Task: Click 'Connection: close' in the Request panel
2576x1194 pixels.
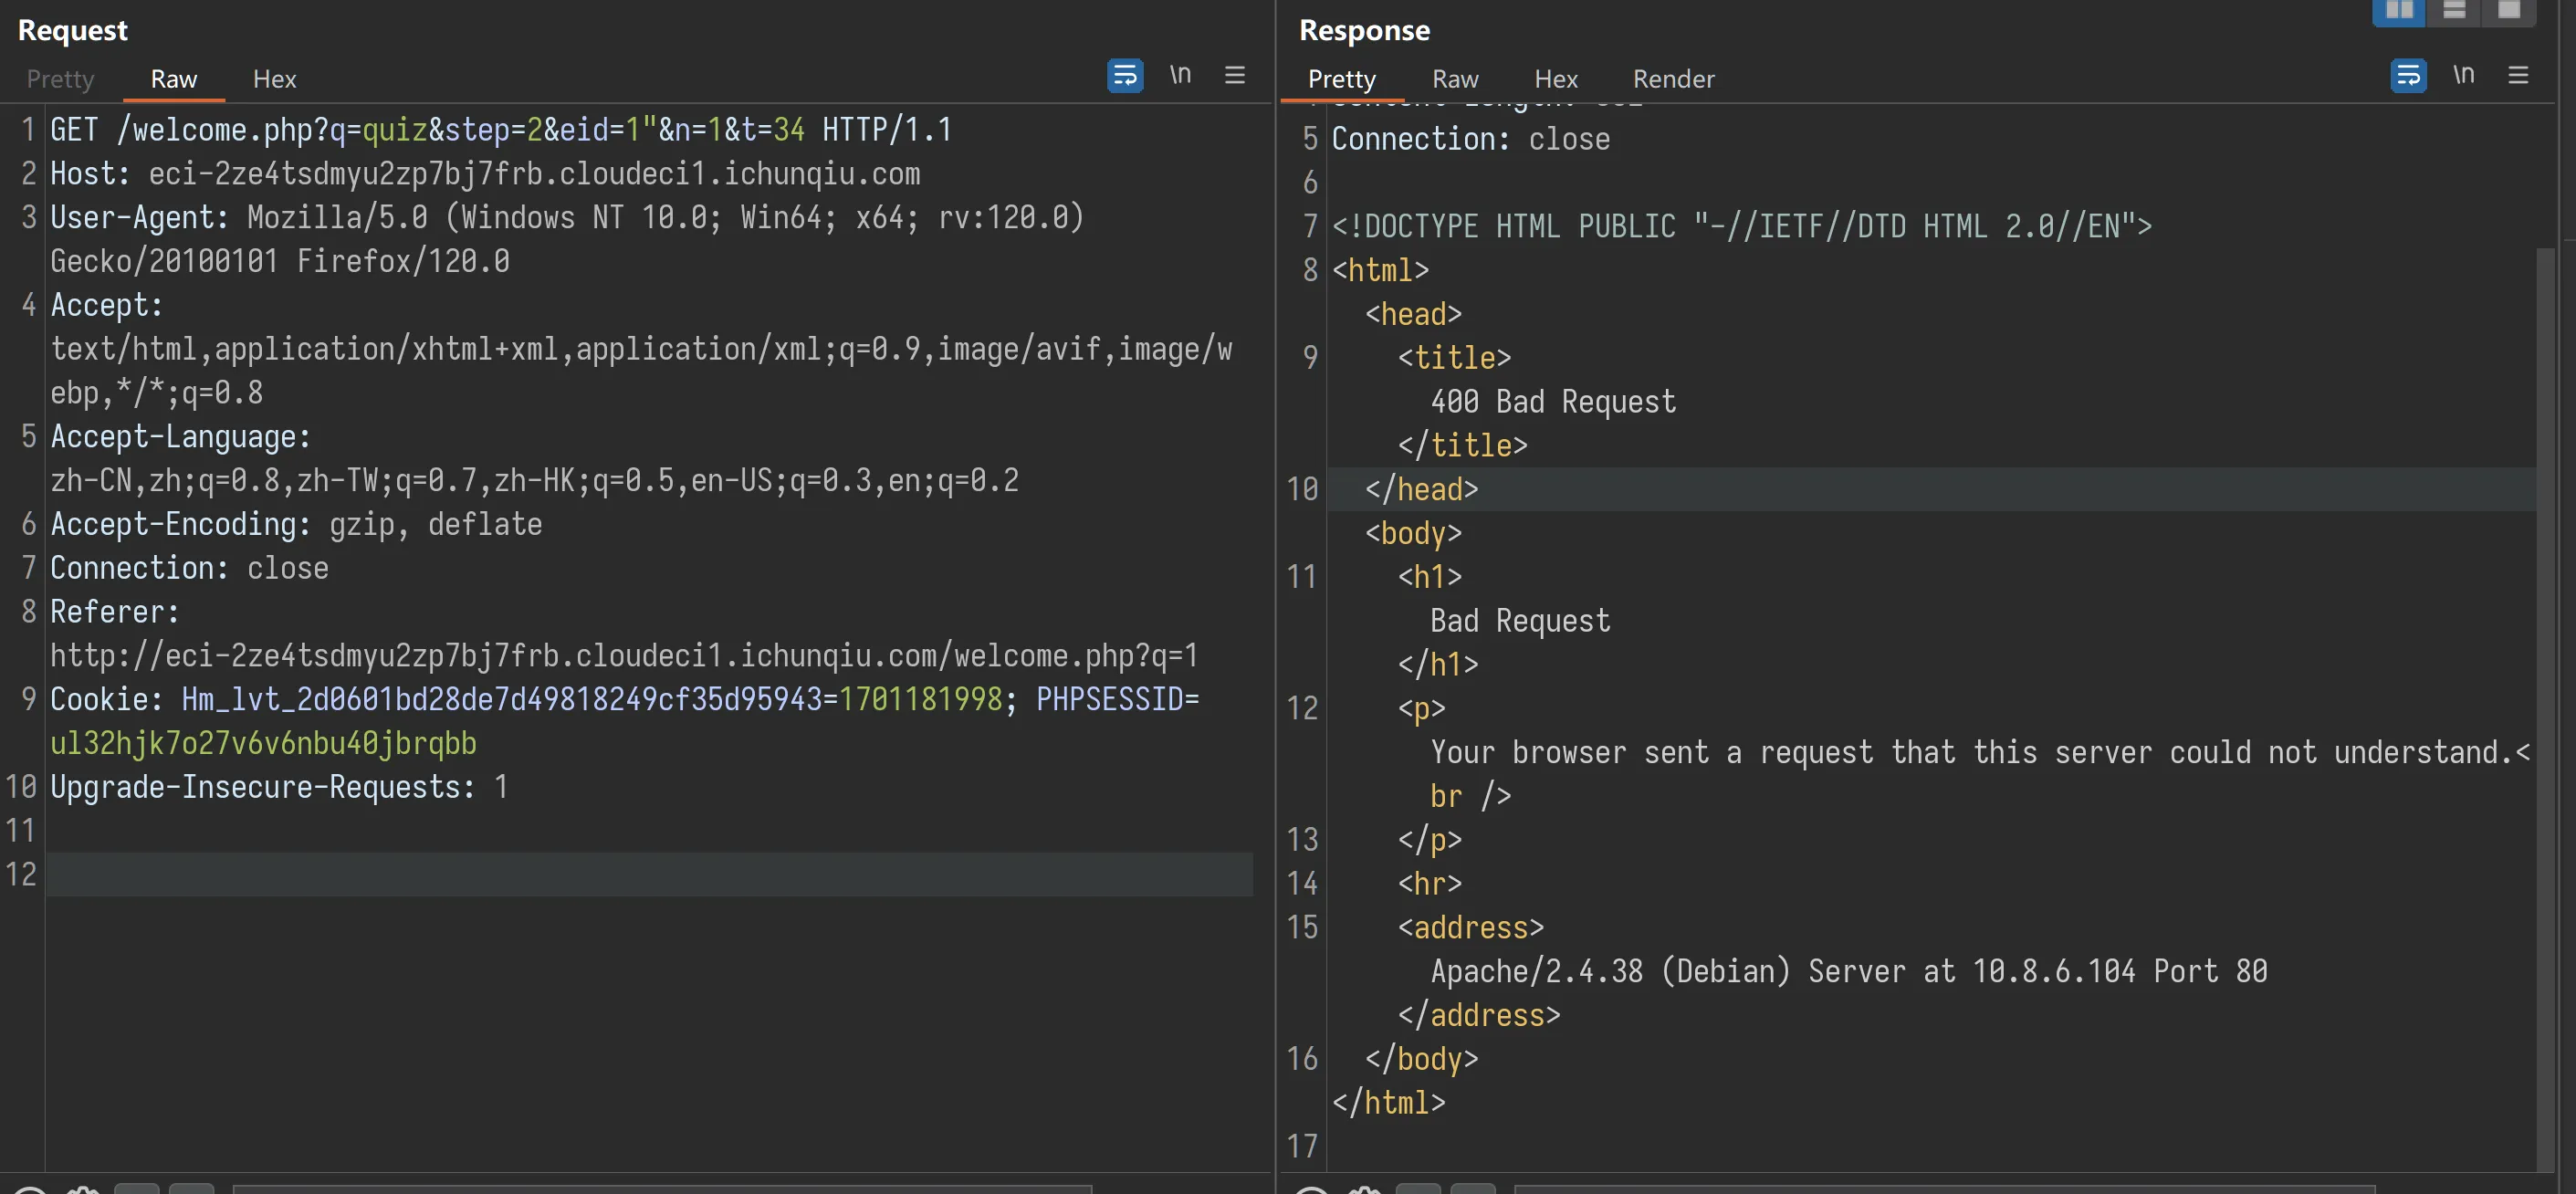Action: point(189,568)
